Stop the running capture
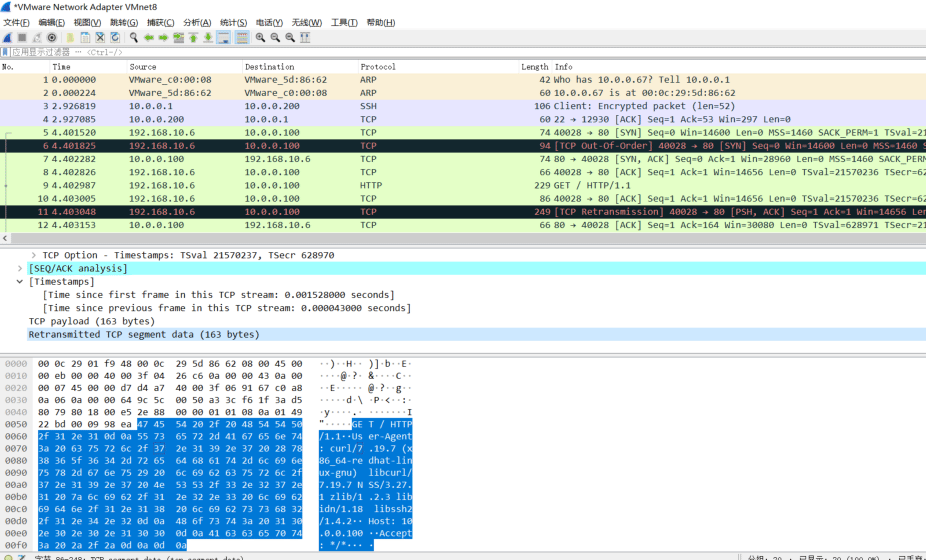The height and width of the screenshot is (560, 926). (x=22, y=38)
